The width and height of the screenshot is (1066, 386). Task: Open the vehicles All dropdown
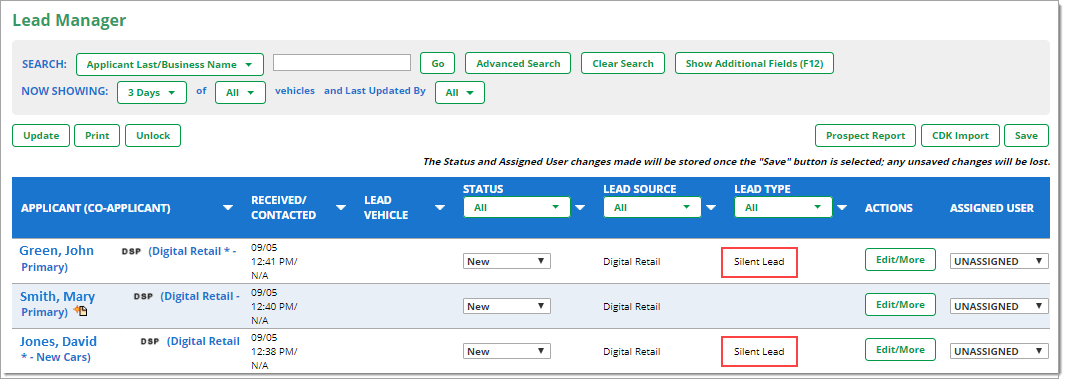[x=240, y=92]
